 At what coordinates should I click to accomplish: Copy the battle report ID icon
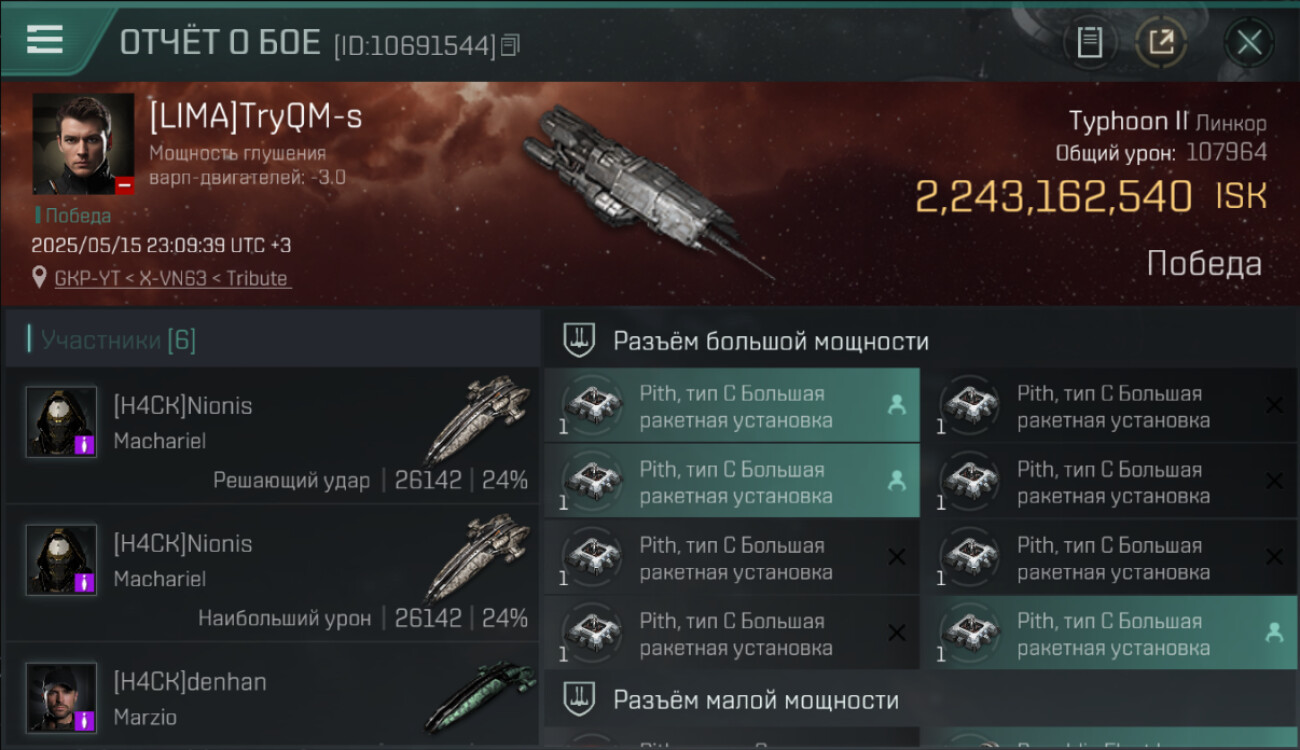[510, 45]
